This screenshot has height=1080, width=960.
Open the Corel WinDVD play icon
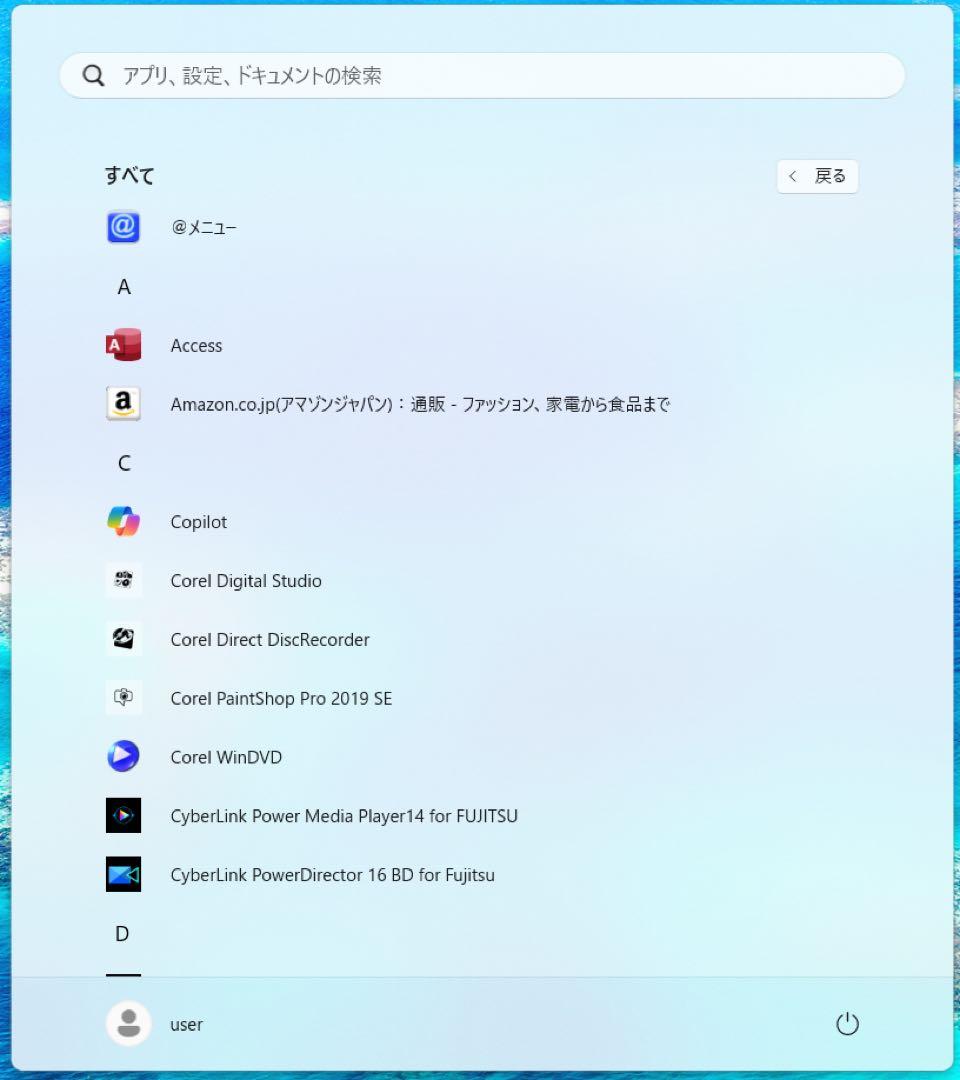(123, 756)
